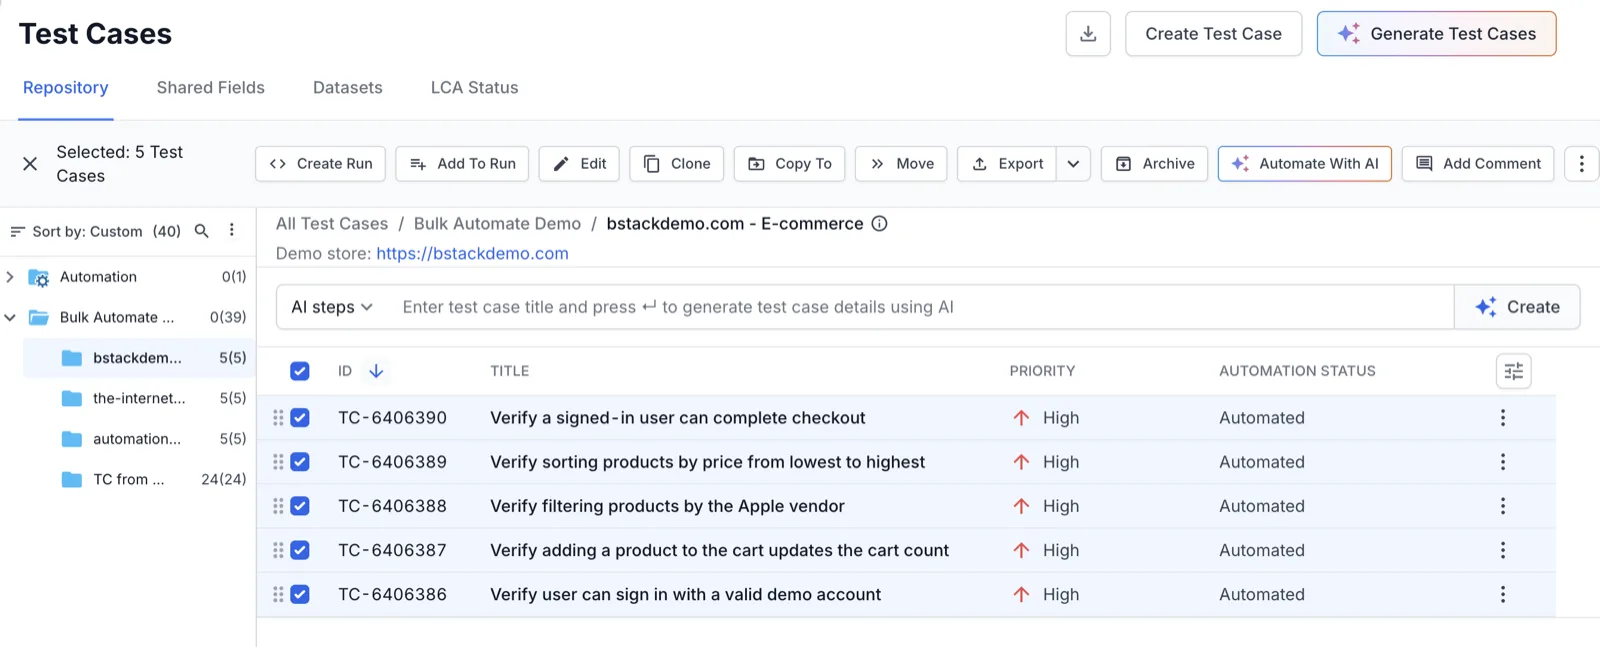
Task: Click the Clone button
Action: 677,164
